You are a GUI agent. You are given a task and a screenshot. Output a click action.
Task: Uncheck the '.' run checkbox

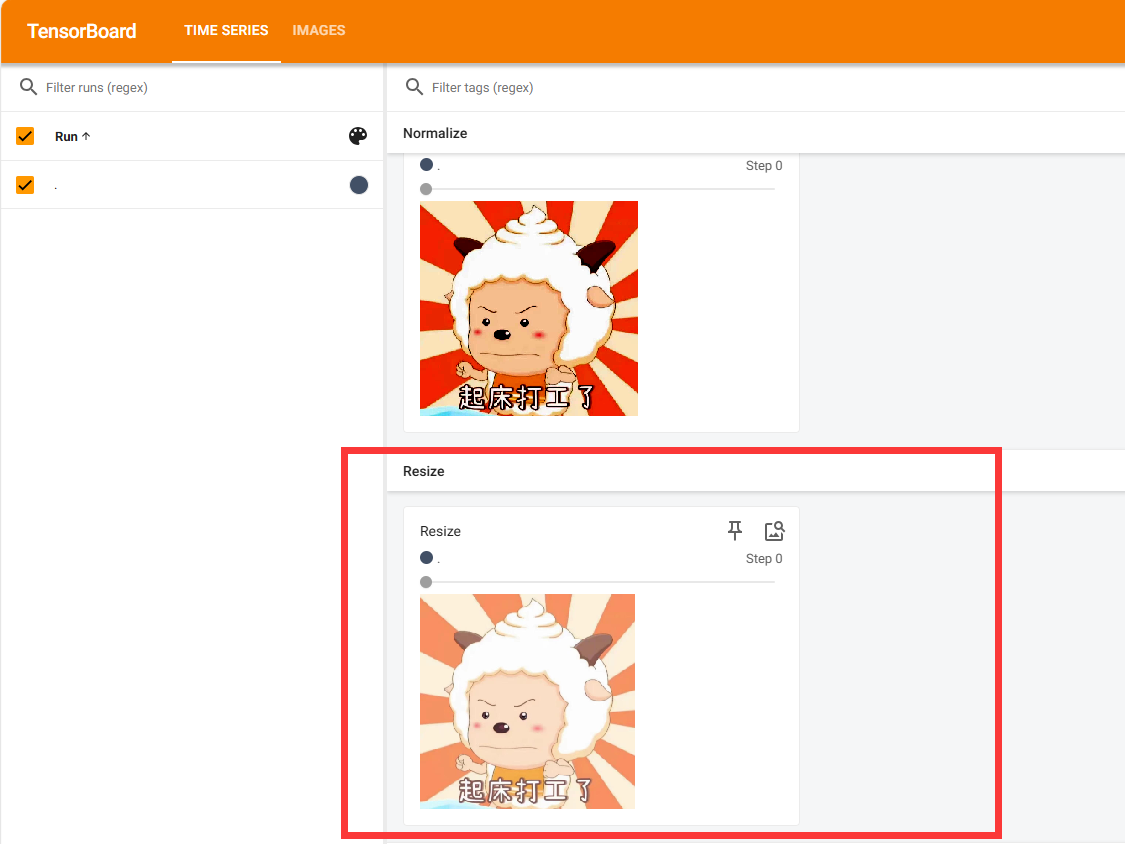25,185
